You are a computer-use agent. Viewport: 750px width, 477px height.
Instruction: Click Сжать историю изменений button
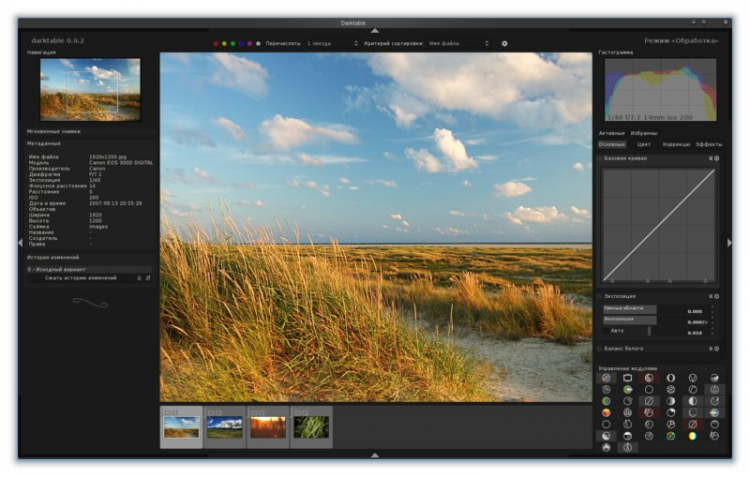(82, 277)
